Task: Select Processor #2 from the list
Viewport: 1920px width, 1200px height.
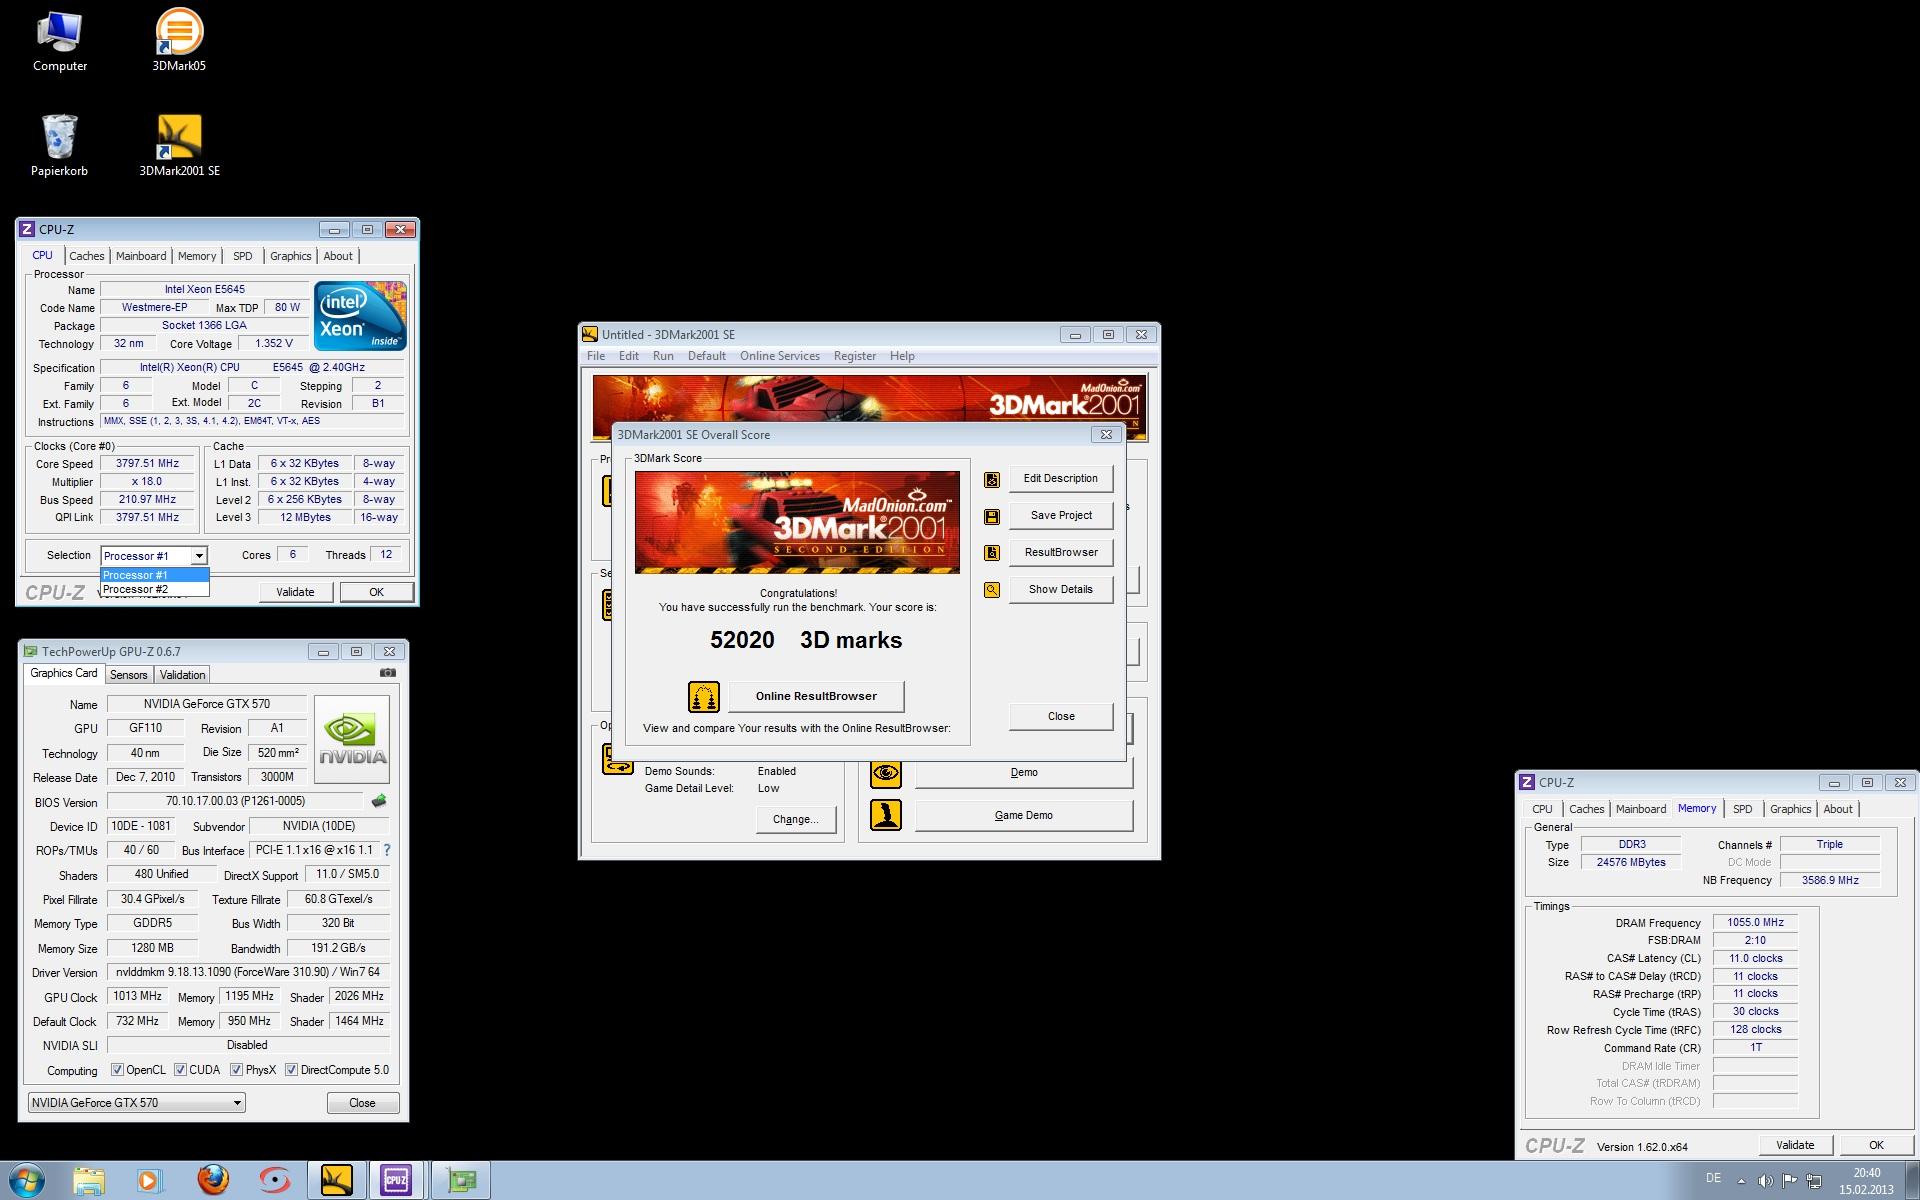Action: [154, 589]
